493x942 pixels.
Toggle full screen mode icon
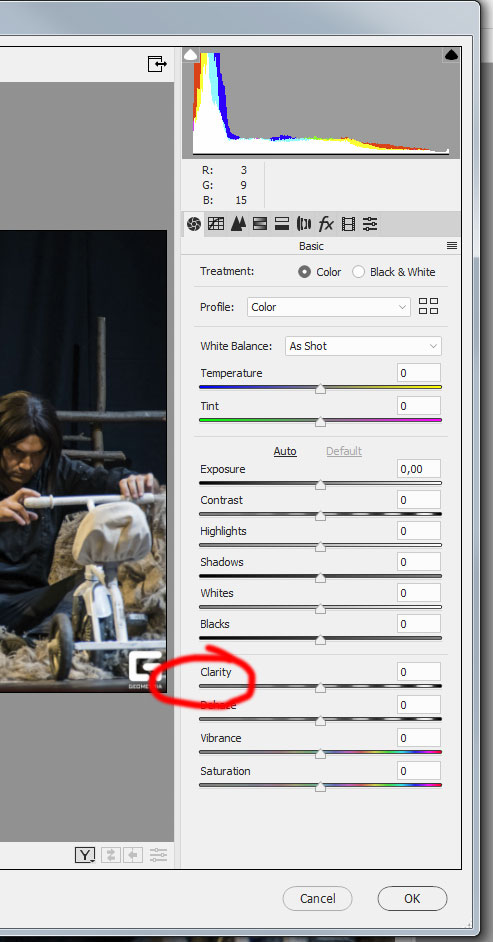pos(157,64)
